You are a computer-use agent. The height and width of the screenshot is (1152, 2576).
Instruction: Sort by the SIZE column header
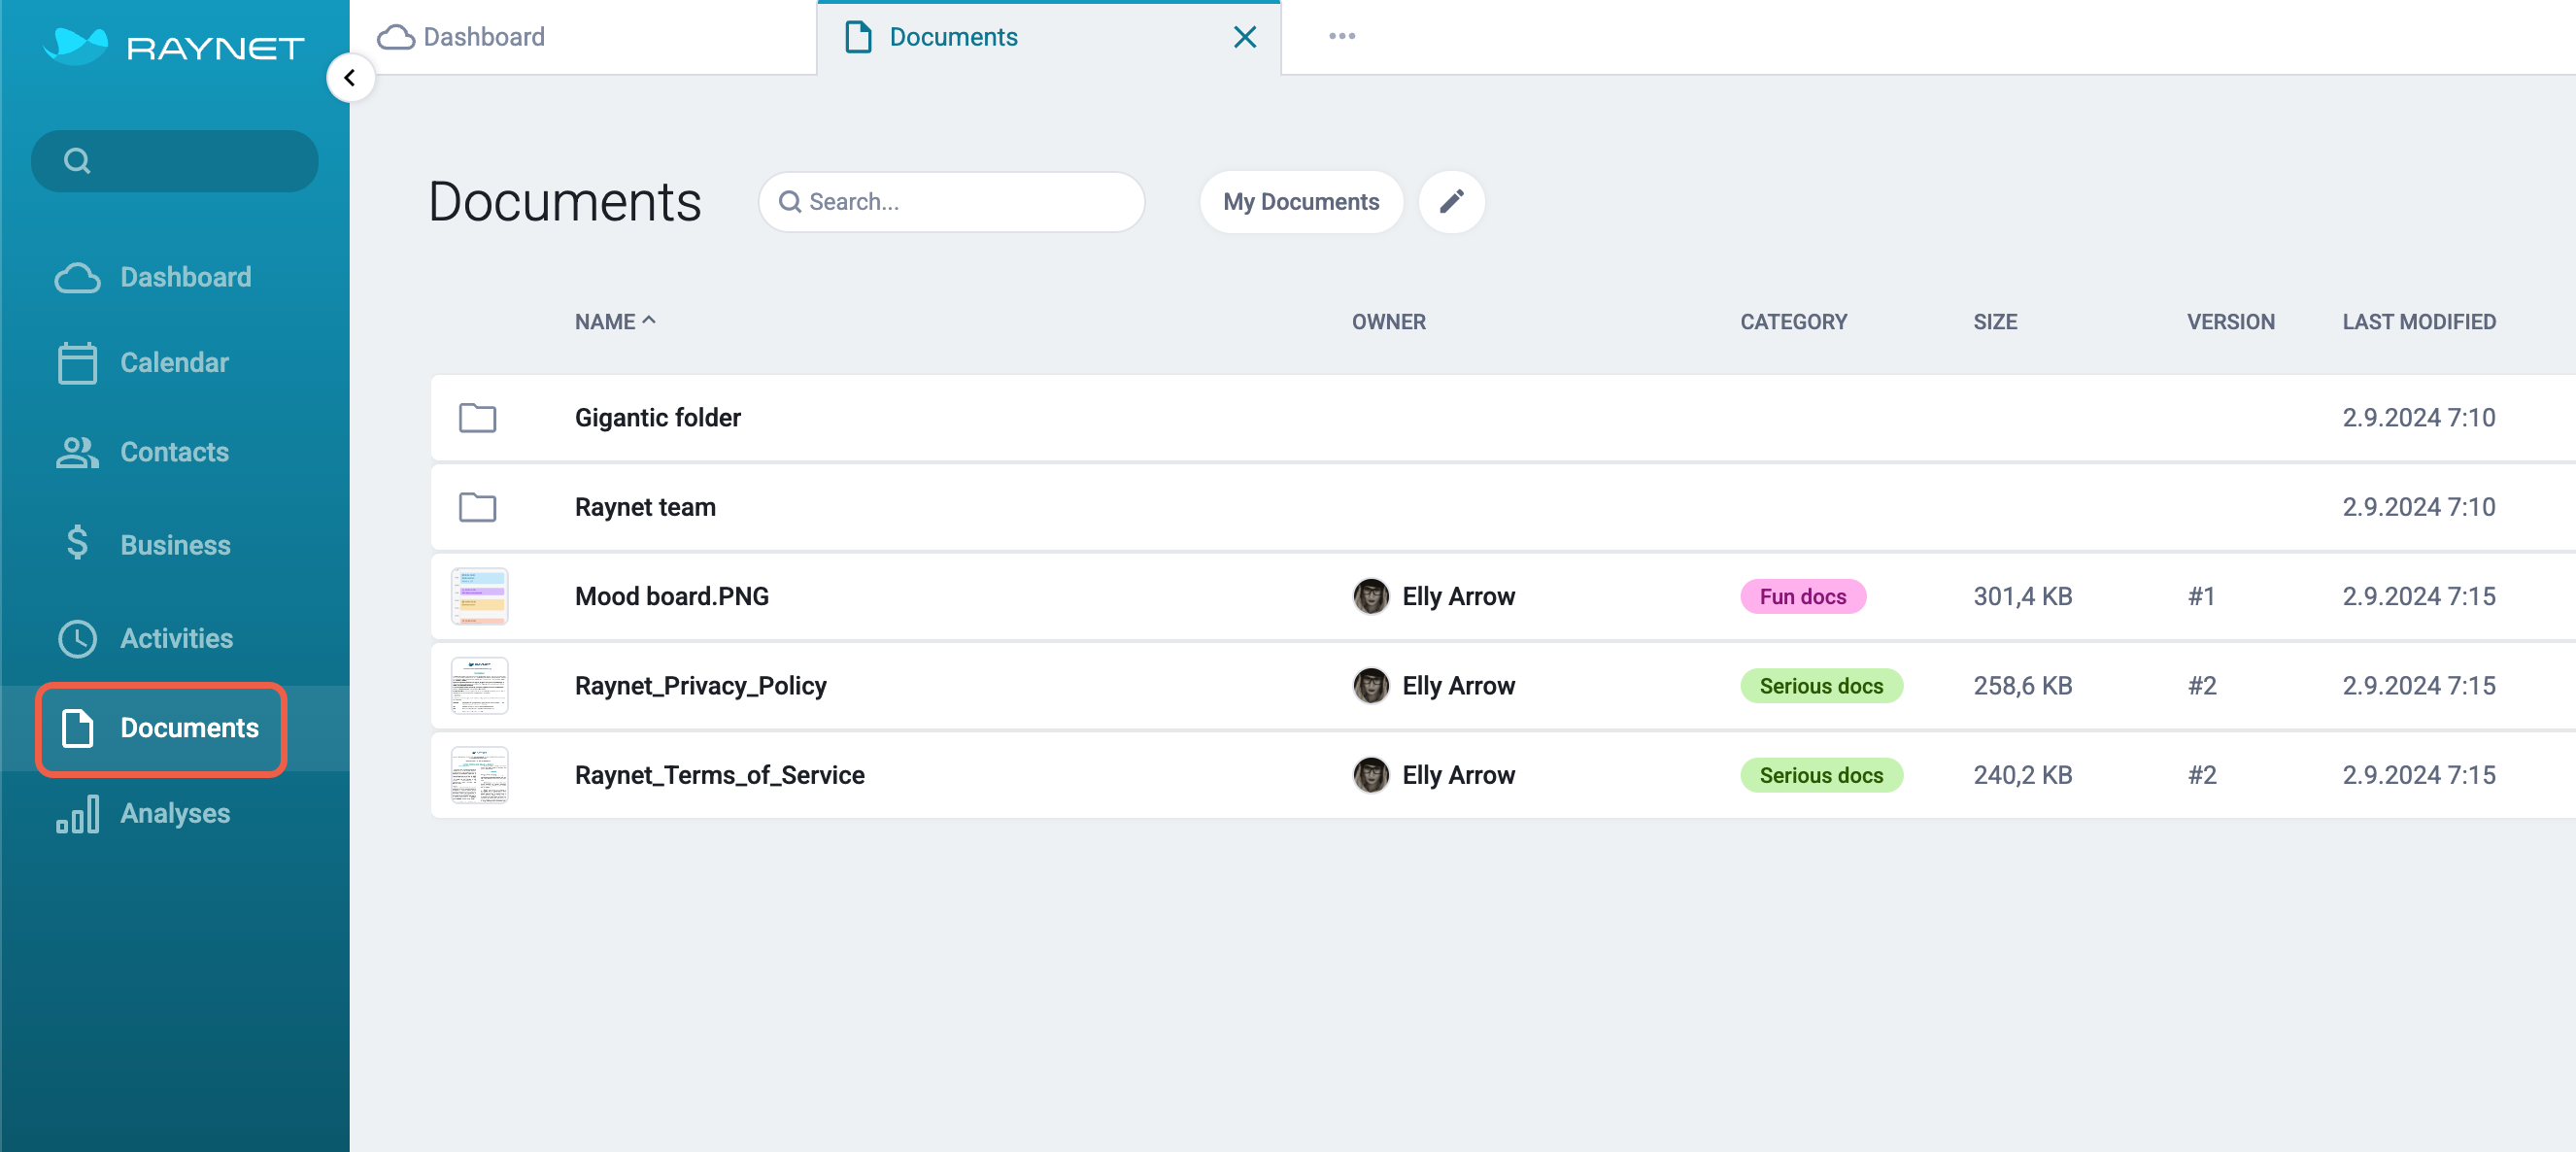pyautogui.click(x=1995, y=322)
